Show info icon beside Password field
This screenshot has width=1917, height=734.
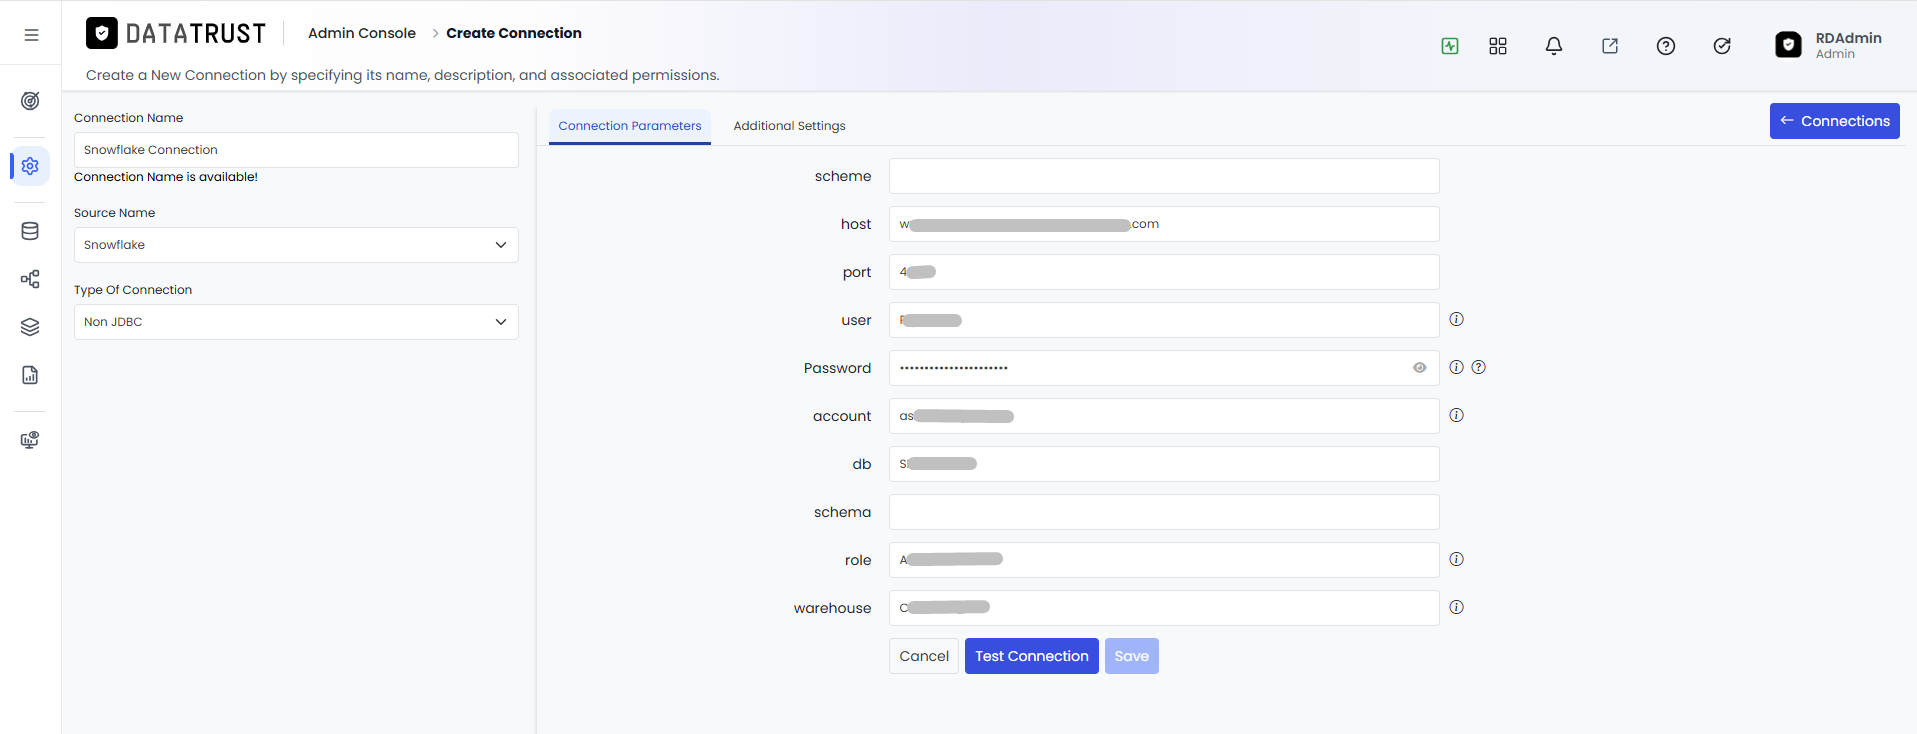[x=1457, y=367]
